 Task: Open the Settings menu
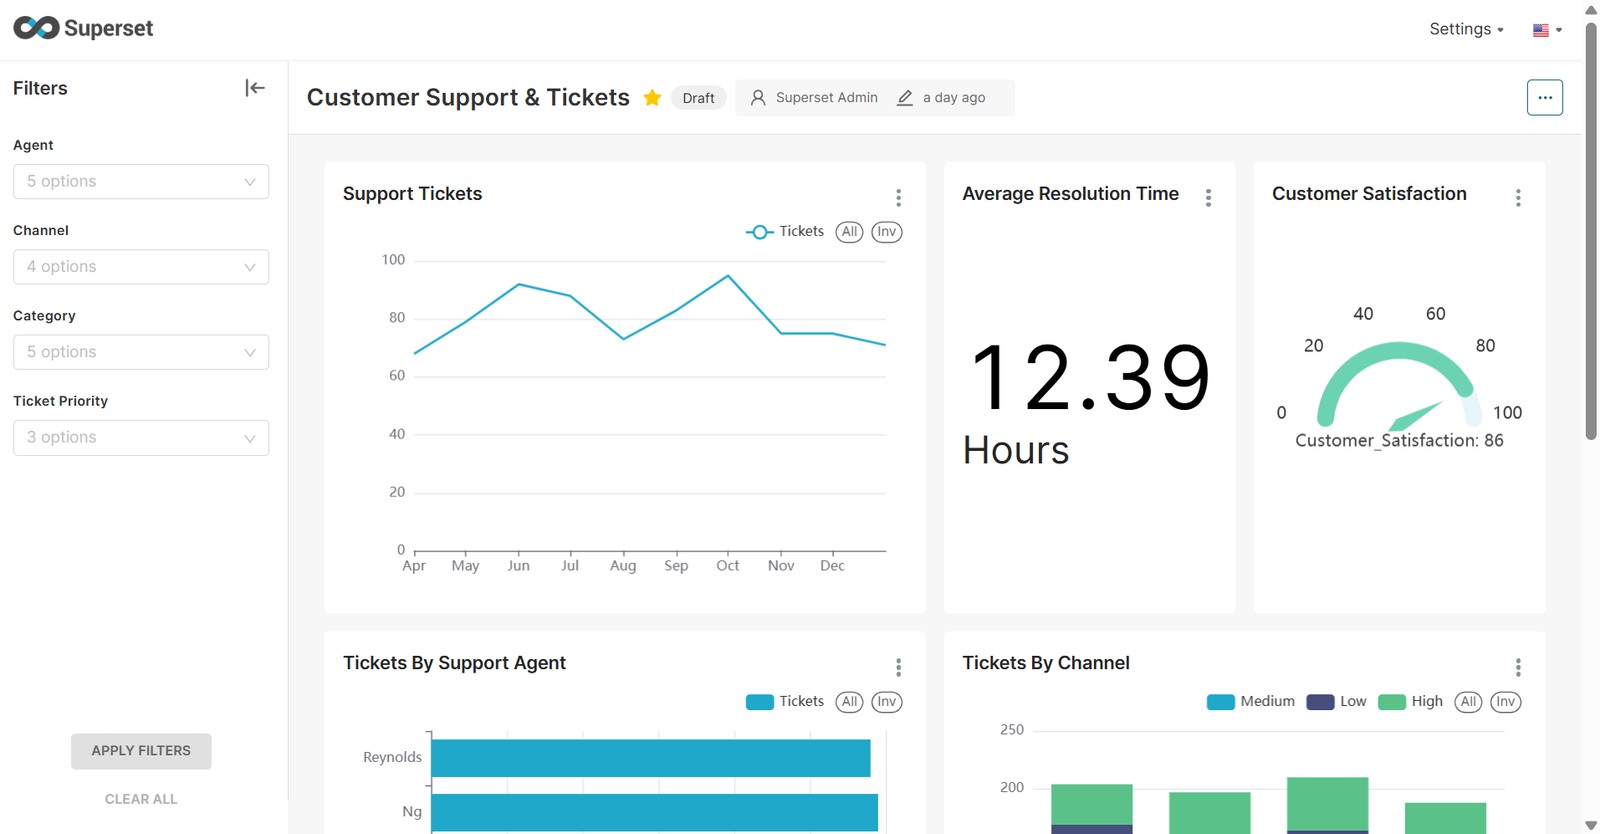tap(1465, 29)
